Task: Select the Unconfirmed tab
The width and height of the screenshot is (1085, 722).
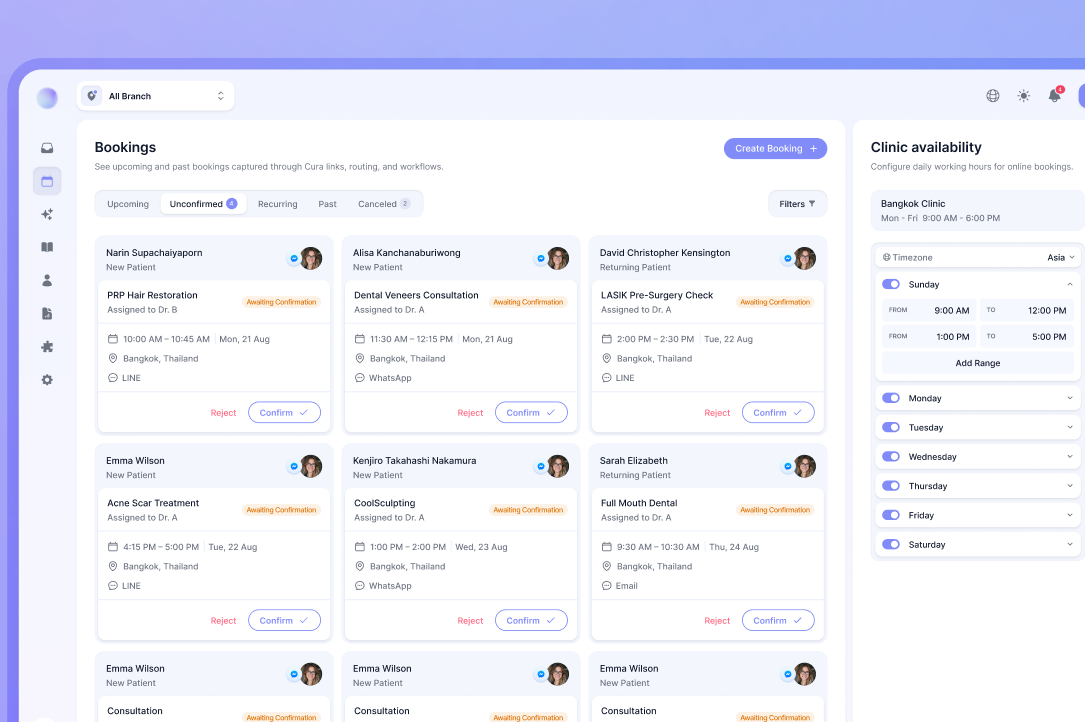Action: 203,204
